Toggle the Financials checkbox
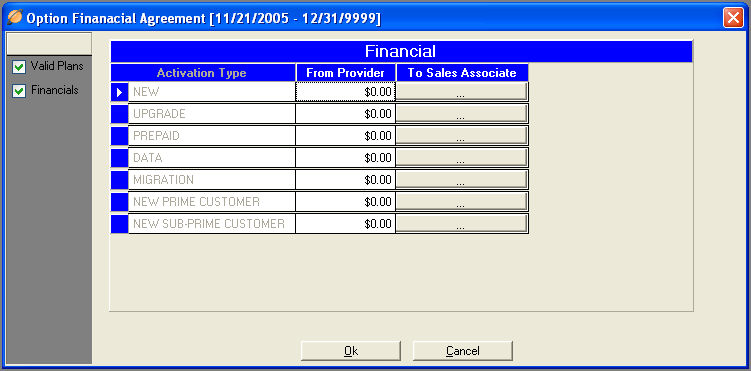 (19, 91)
